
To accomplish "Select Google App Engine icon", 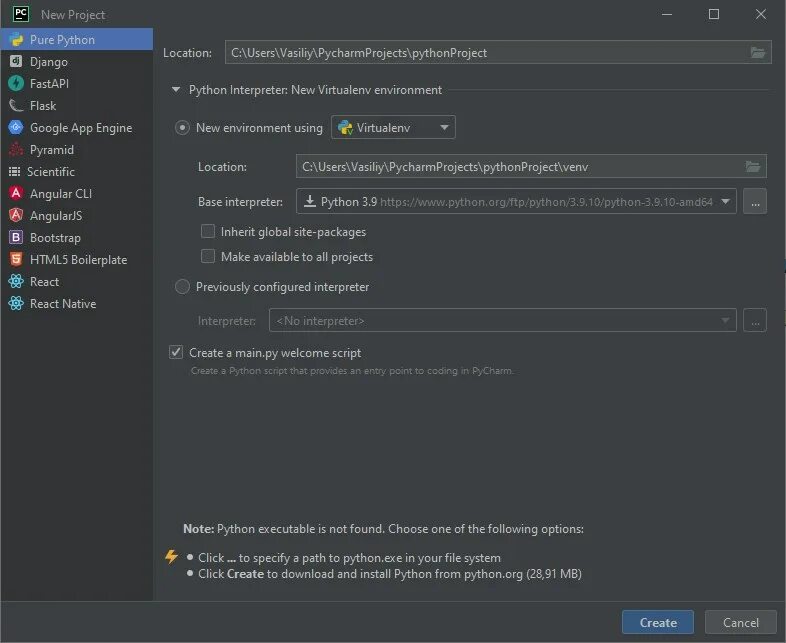I will coord(16,127).
